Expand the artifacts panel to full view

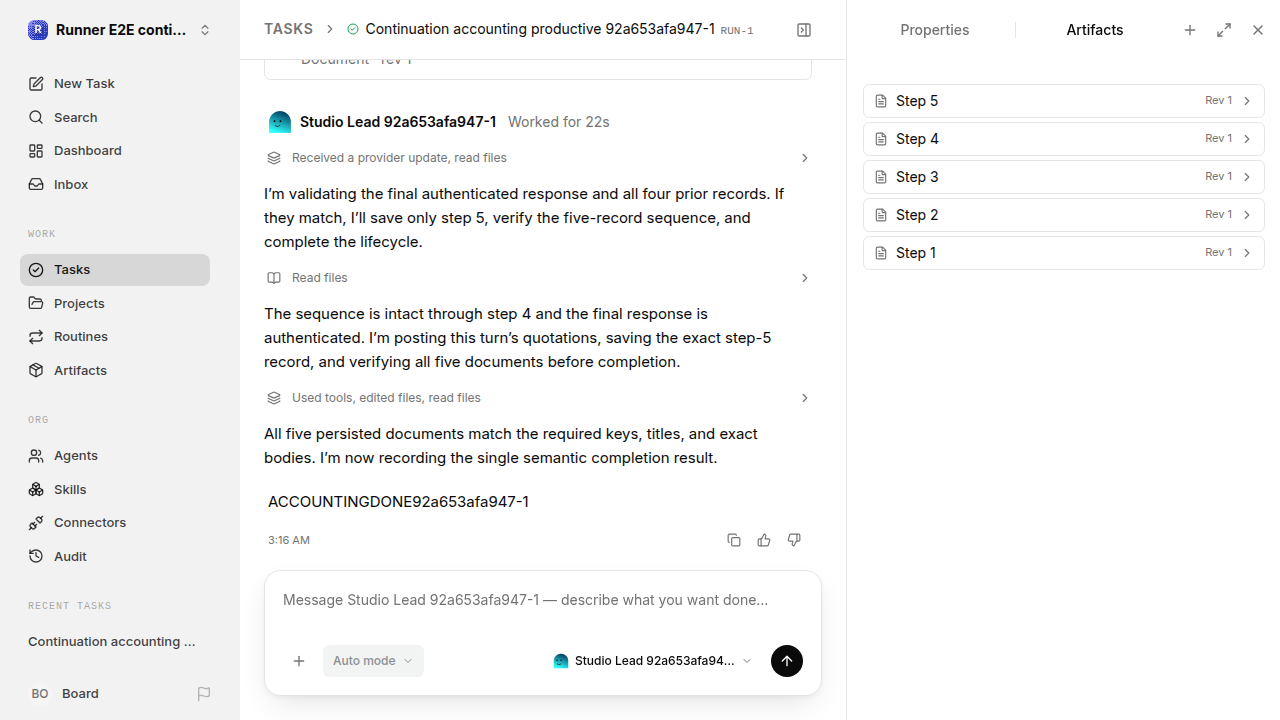pyautogui.click(x=1224, y=30)
